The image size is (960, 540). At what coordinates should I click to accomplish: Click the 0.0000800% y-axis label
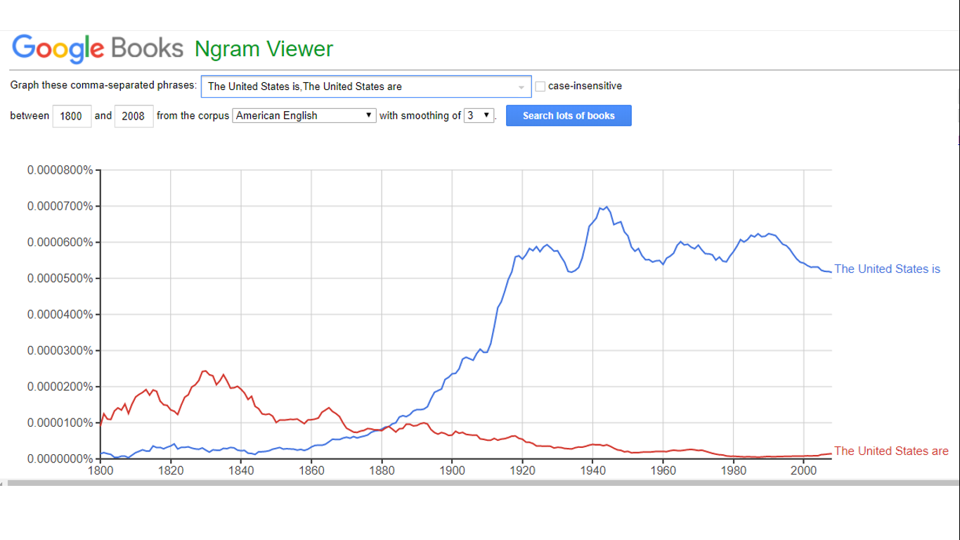60,170
